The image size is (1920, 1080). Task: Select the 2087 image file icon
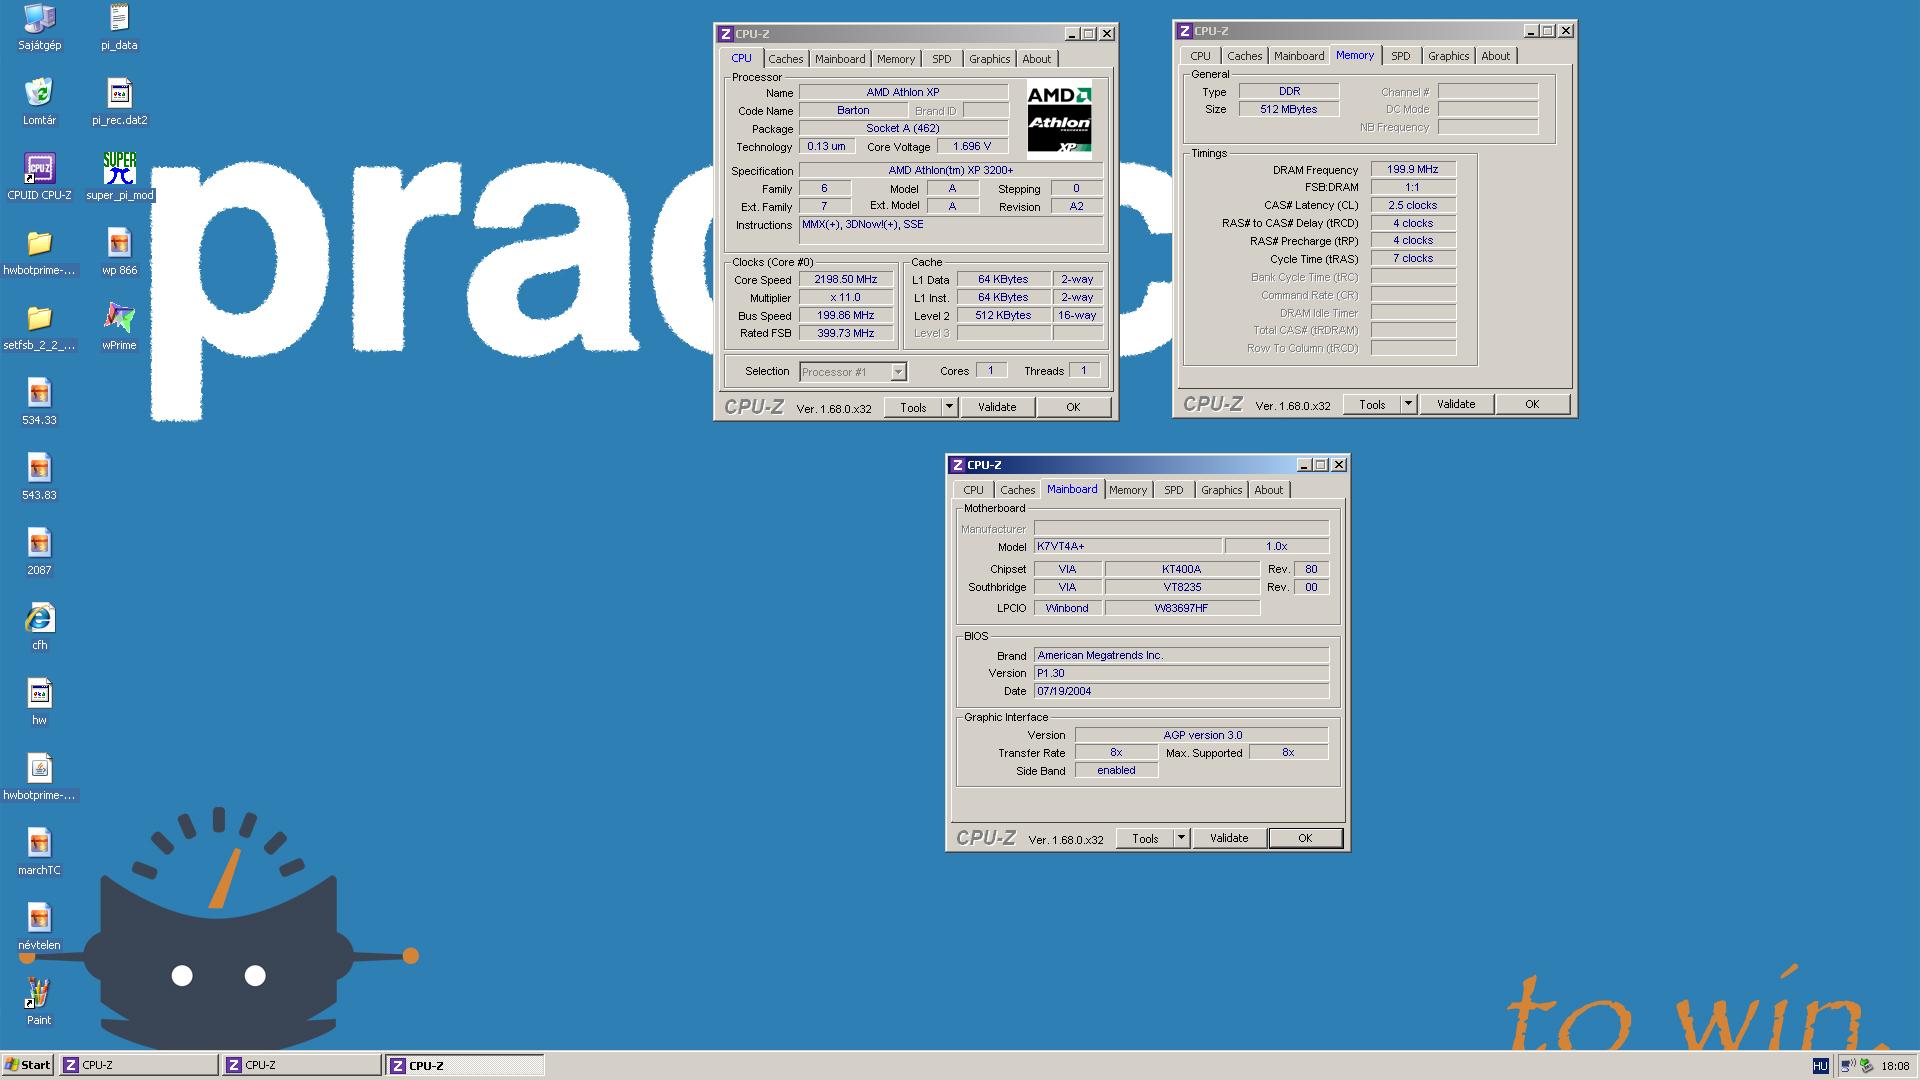pyautogui.click(x=39, y=552)
